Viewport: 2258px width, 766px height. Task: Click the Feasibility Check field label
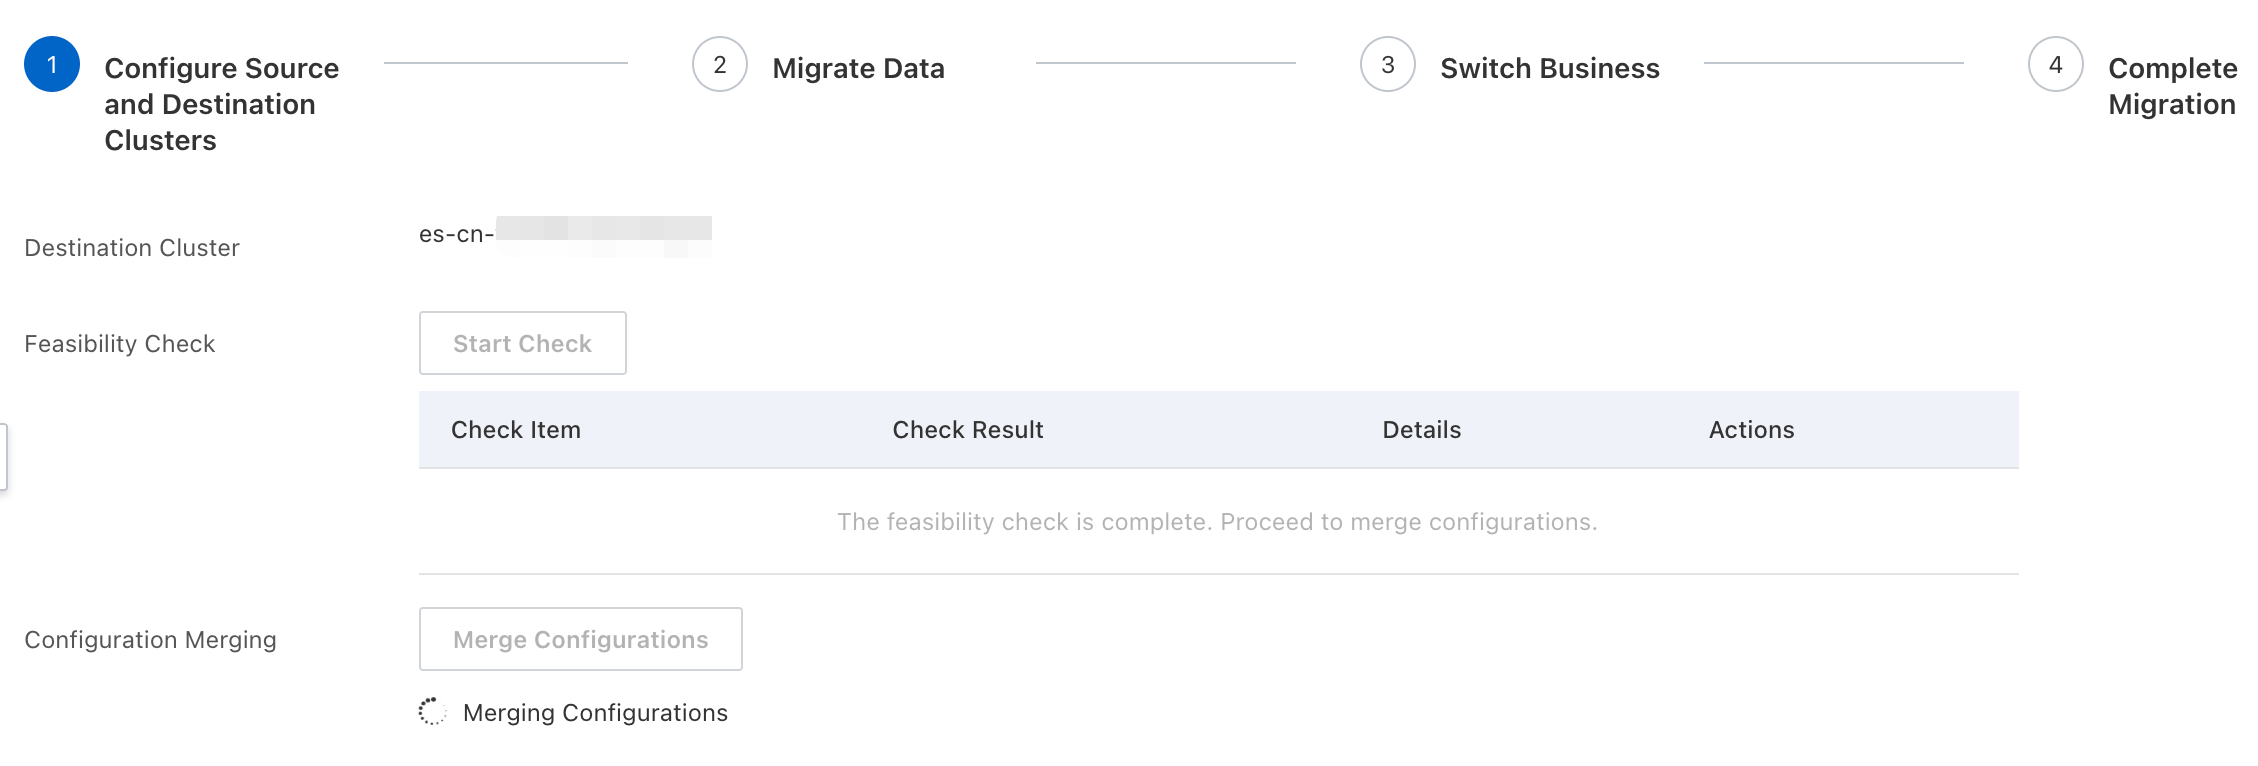(x=120, y=344)
